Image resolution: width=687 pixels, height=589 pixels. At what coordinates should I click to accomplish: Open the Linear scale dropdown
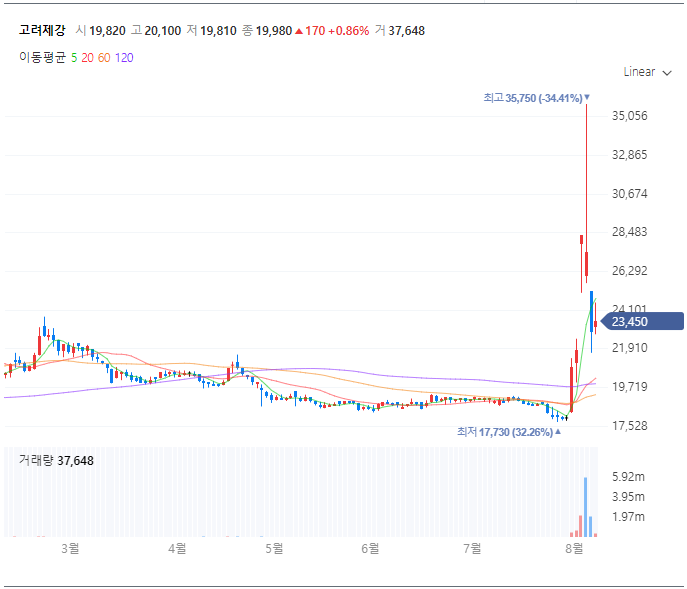(x=647, y=72)
